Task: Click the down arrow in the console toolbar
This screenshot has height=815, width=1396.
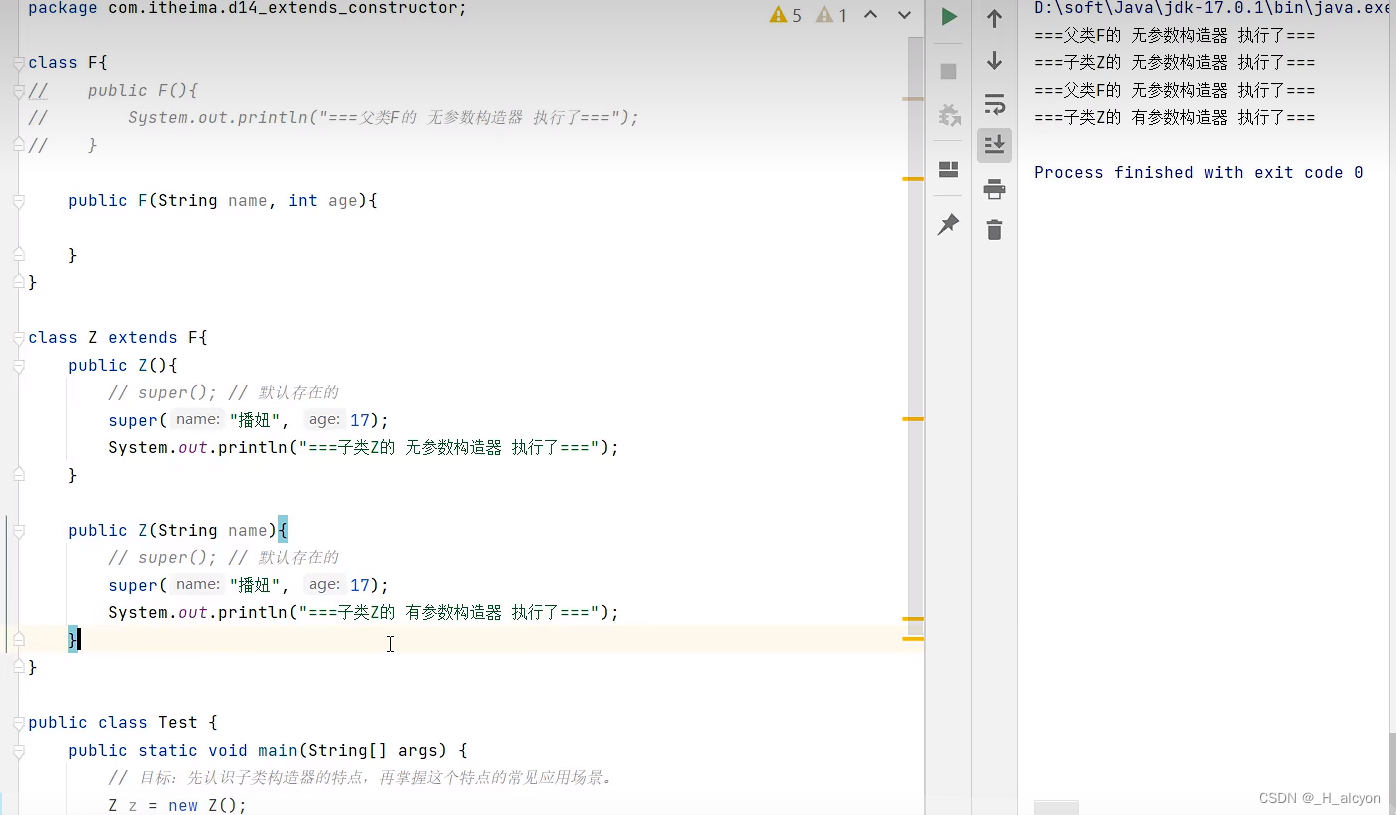Action: [x=994, y=61]
